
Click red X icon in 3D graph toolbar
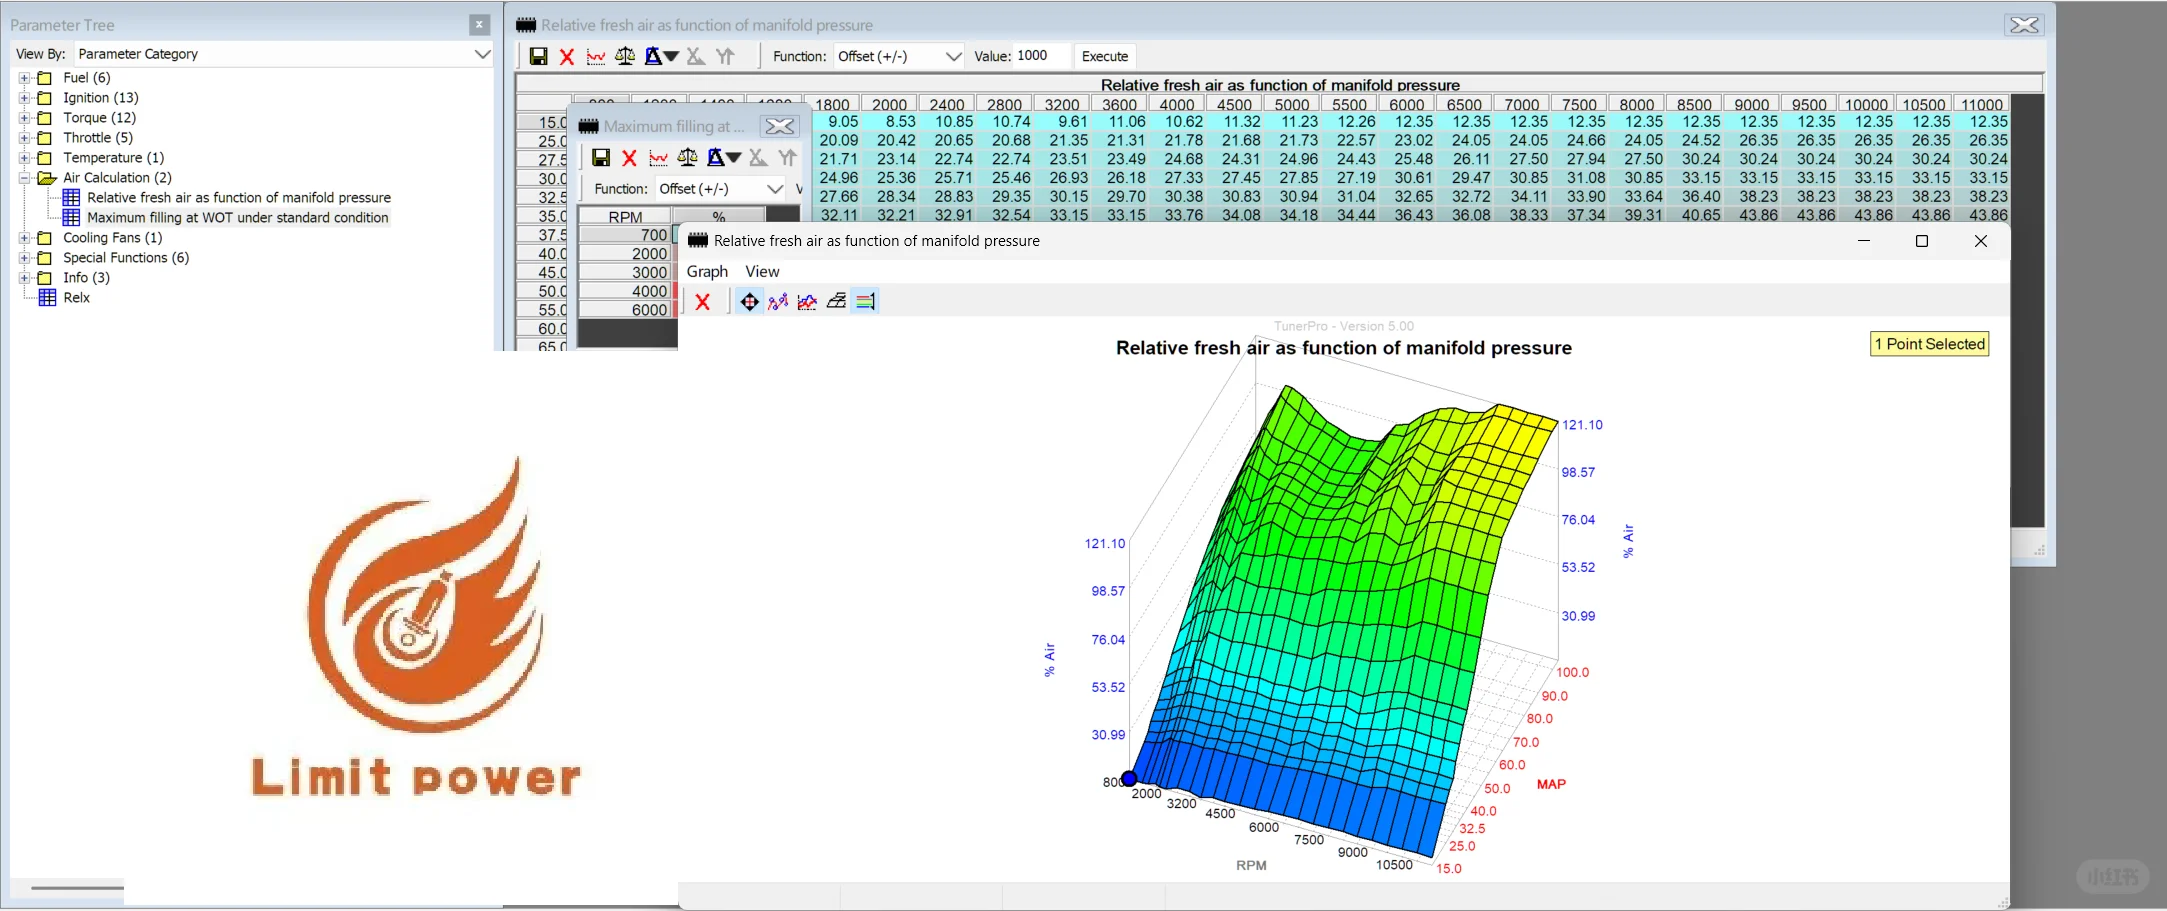coord(703,302)
